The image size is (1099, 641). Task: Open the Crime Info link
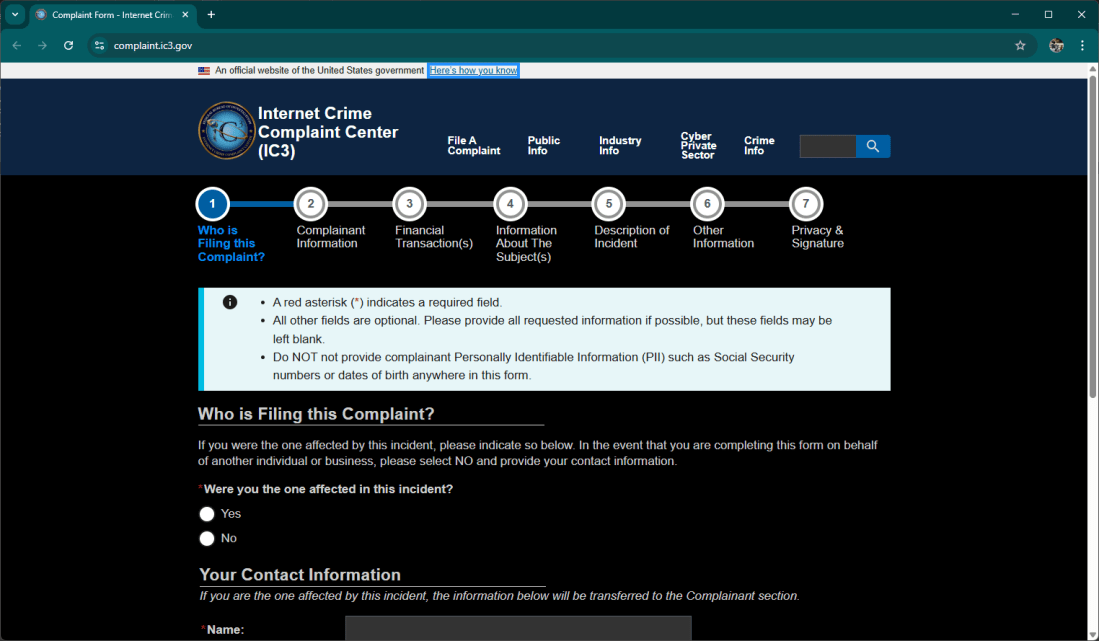[759, 146]
